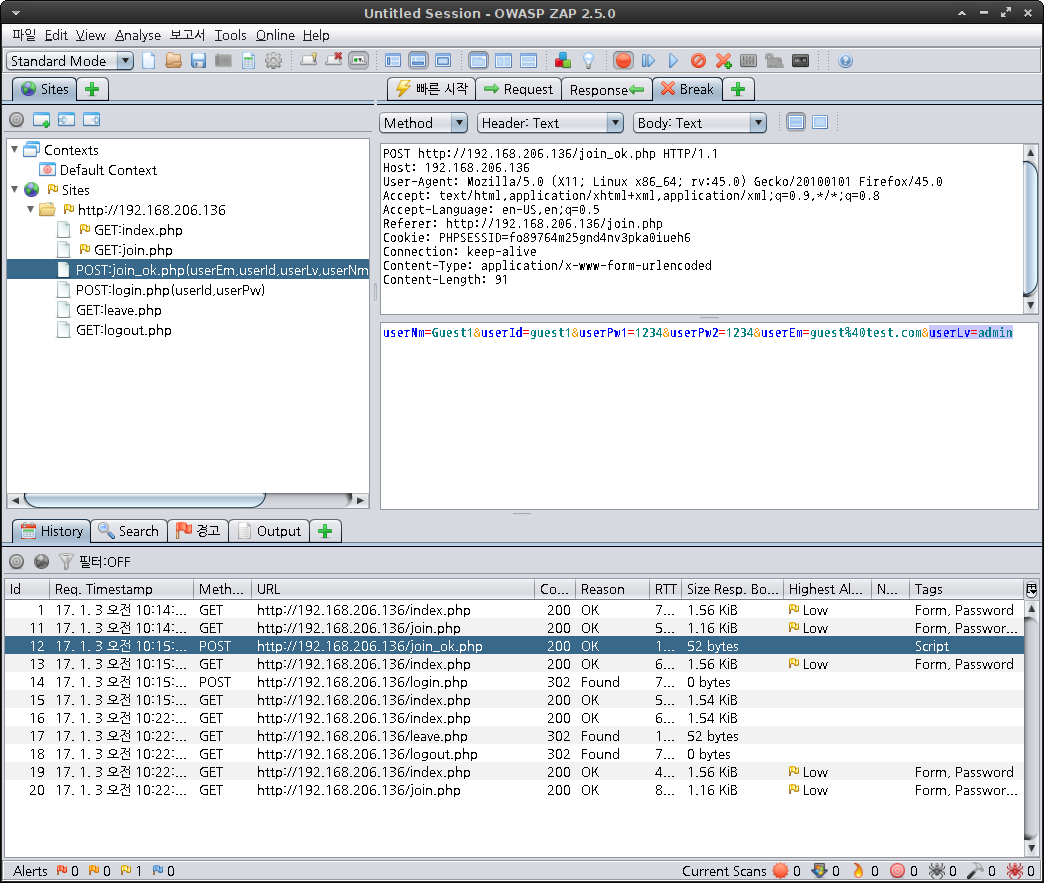The width and height of the screenshot is (1044, 883).
Task: Open the Options gear icon
Action: [x=273, y=61]
